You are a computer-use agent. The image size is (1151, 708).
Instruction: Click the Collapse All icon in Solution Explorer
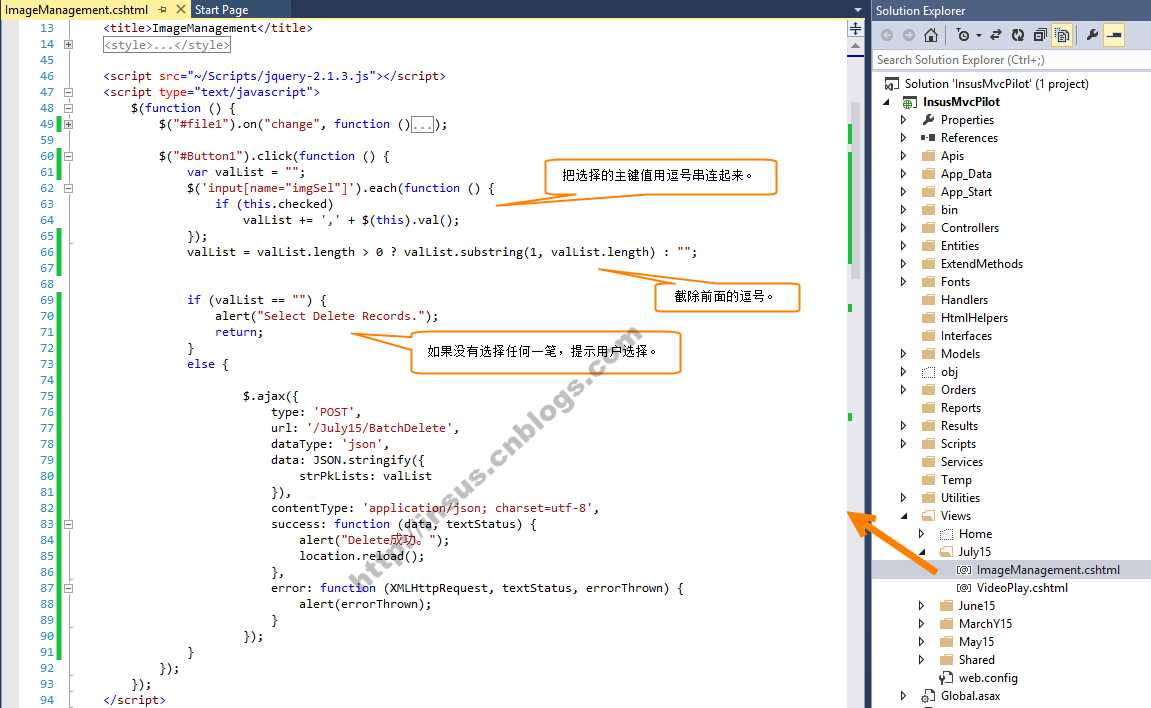[1039, 34]
